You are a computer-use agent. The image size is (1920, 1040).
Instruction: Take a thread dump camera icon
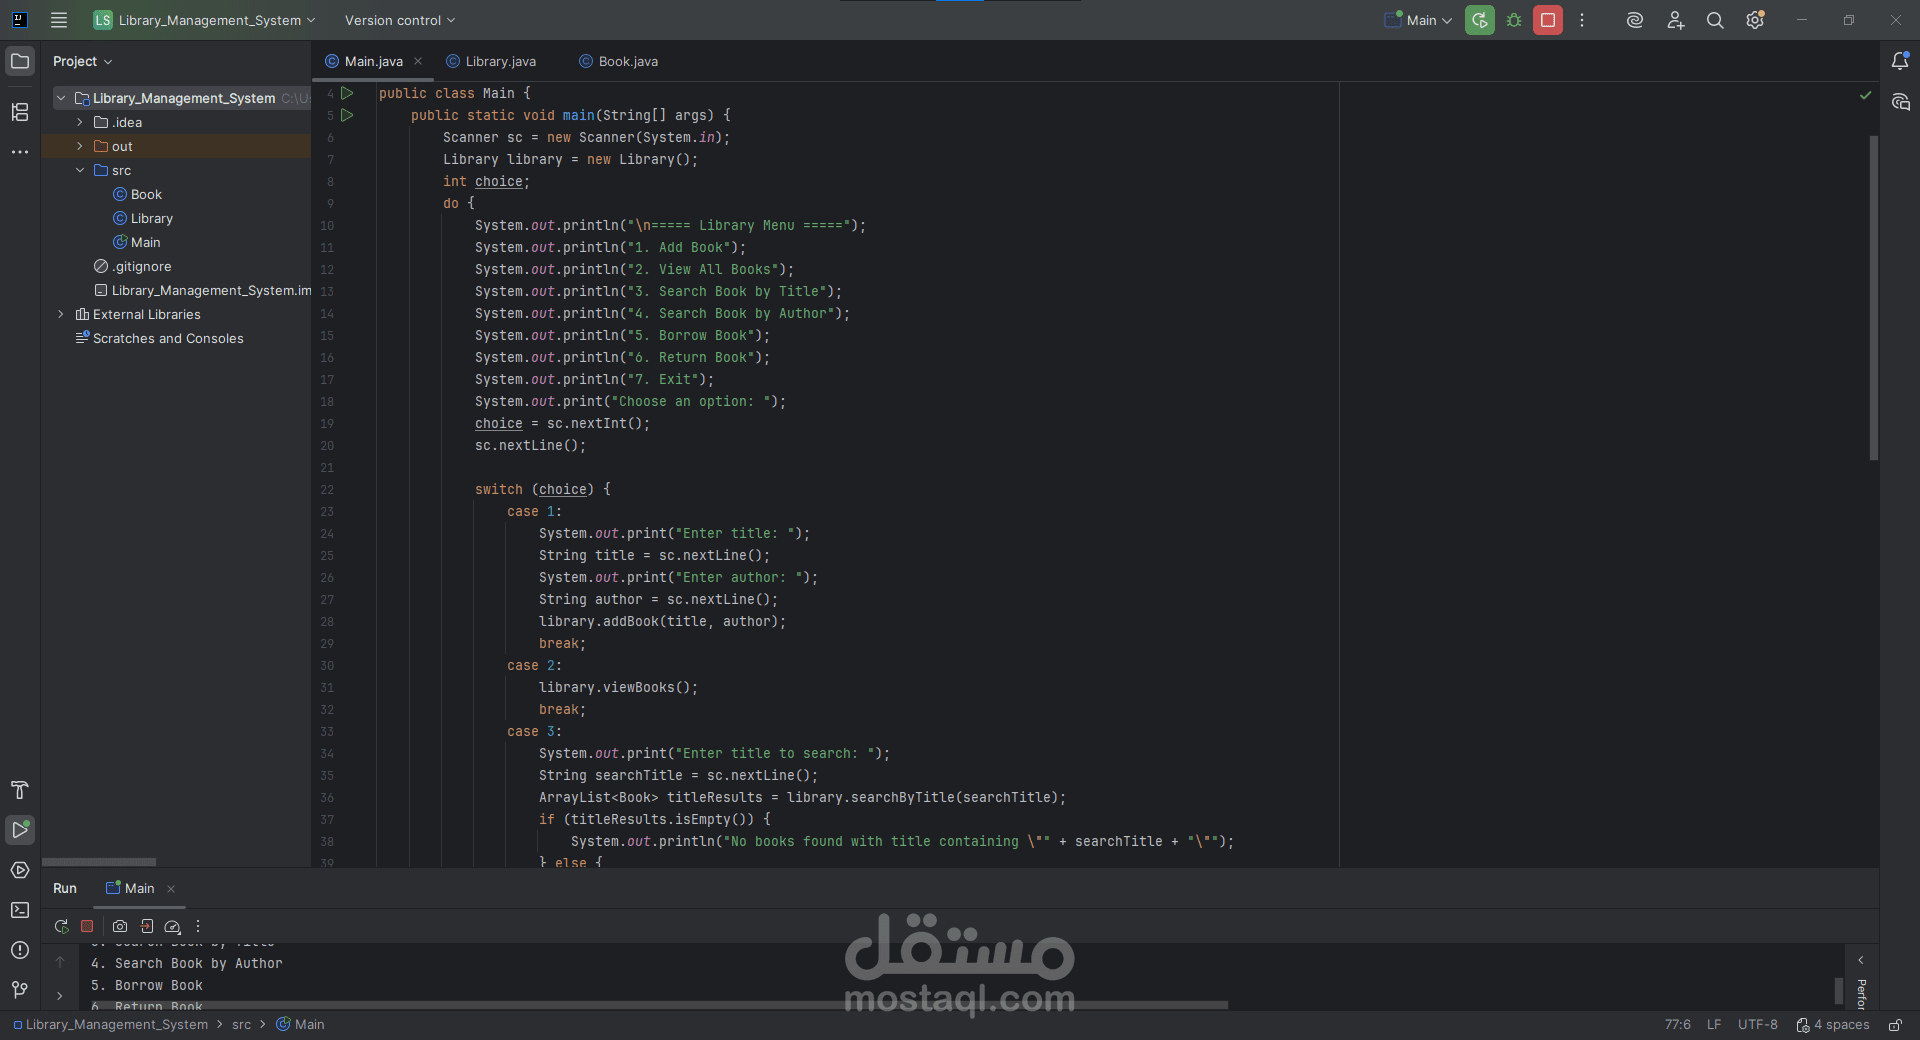120,926
